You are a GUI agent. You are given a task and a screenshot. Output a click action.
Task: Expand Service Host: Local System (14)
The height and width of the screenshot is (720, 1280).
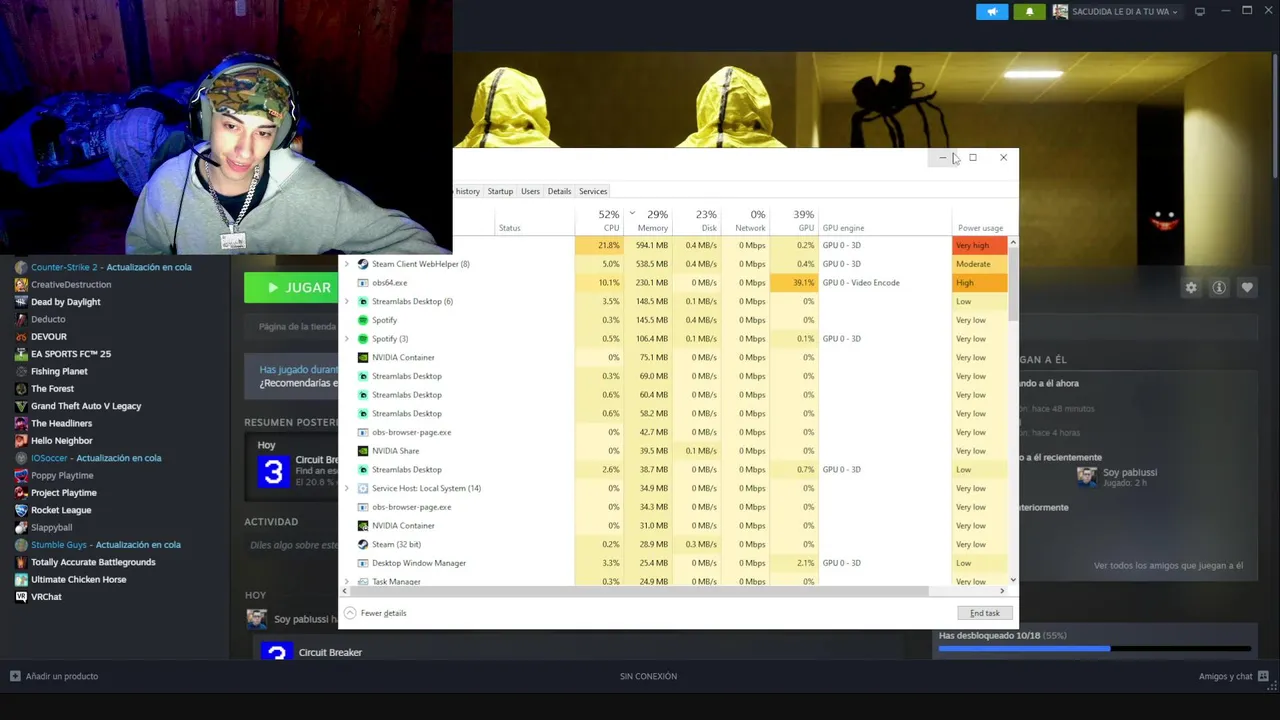click(x=347, y=488)
